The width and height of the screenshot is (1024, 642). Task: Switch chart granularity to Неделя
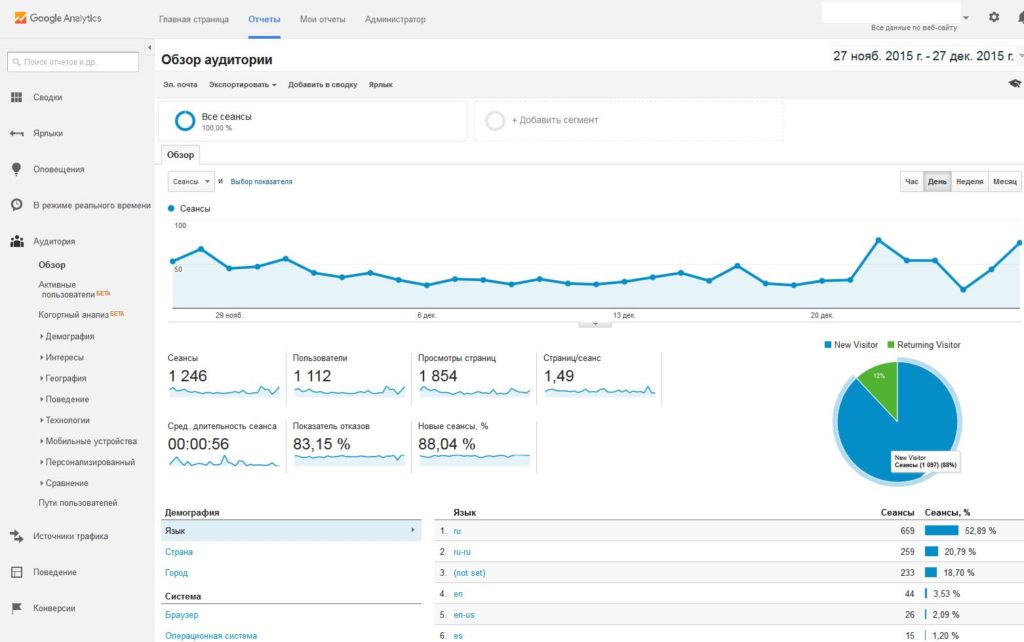point(969,182)
